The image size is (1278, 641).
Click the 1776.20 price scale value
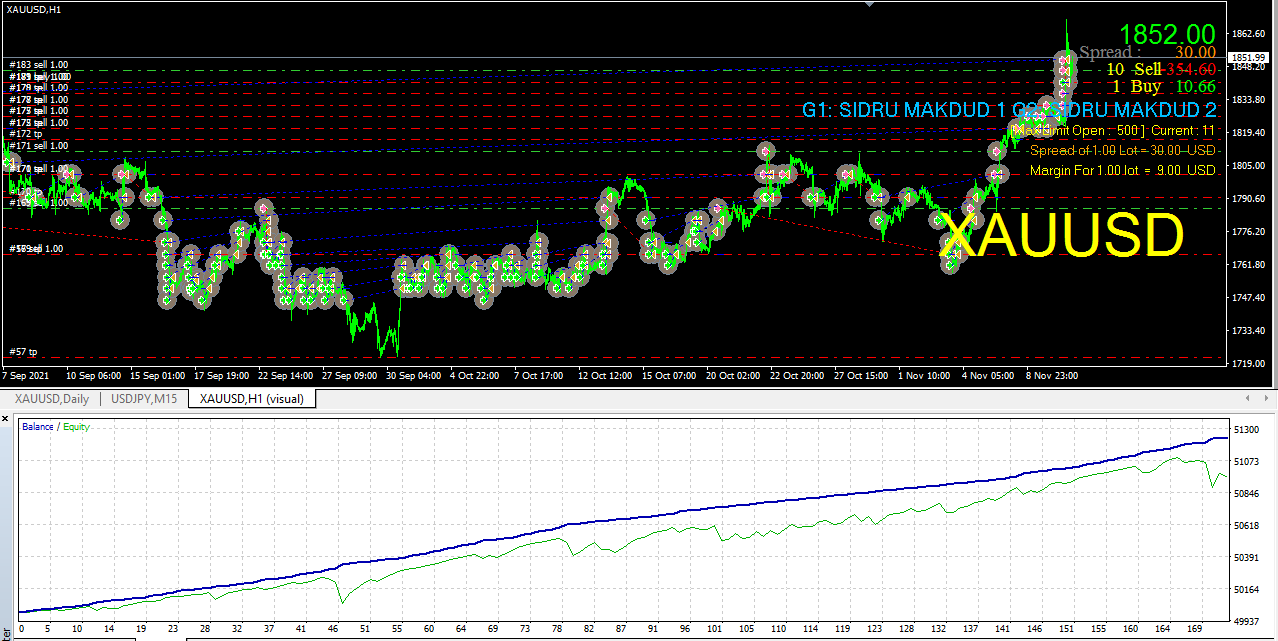[x=1249, y=232]
